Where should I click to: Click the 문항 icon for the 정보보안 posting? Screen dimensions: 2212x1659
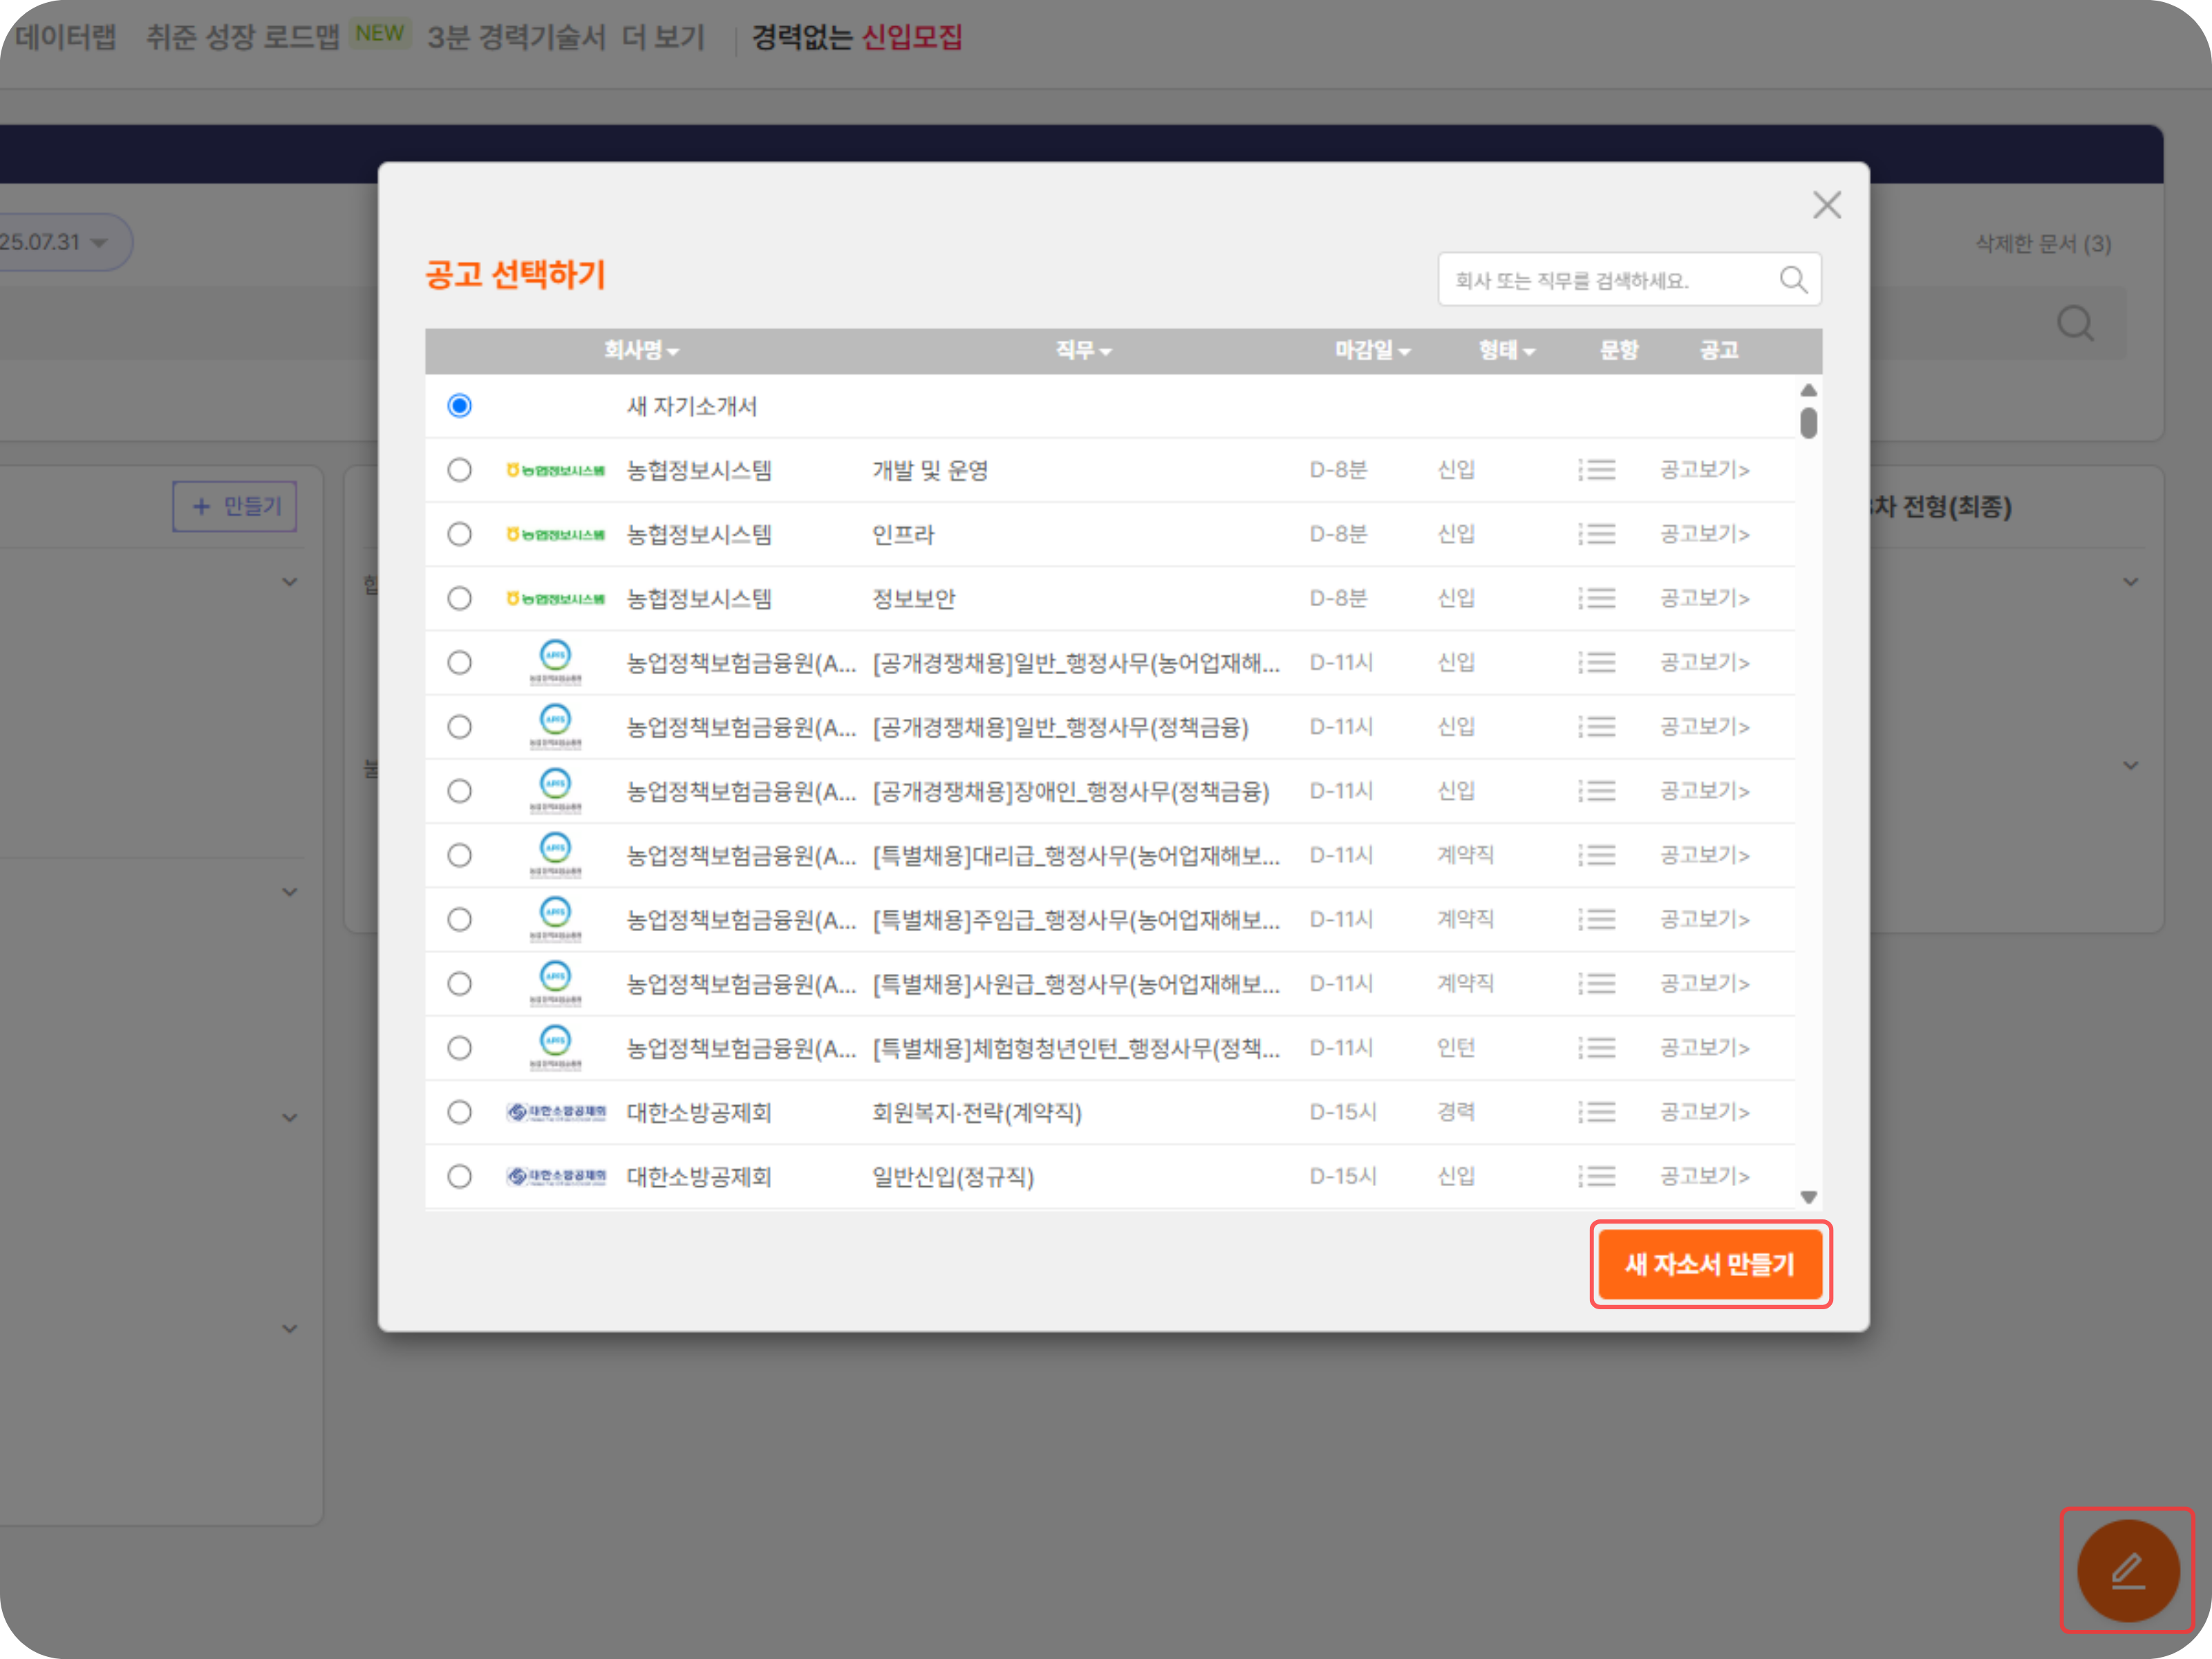point(1597,598)
